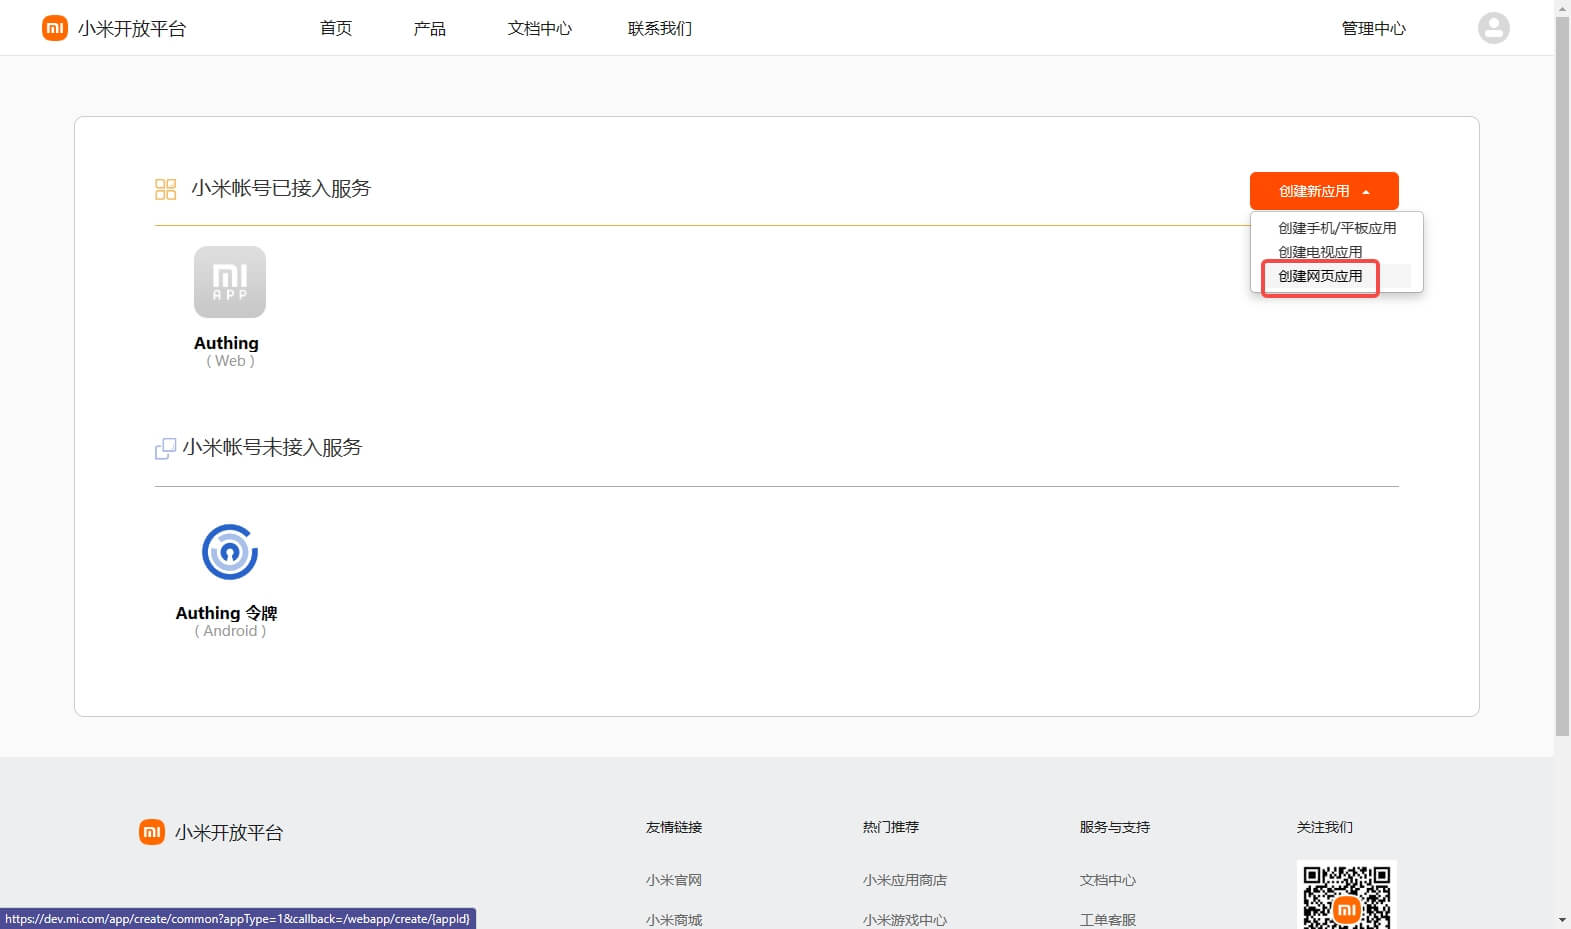1571x929 pixels.
Task: Go to 首页 in top navigation
Action: click(336, 28)
